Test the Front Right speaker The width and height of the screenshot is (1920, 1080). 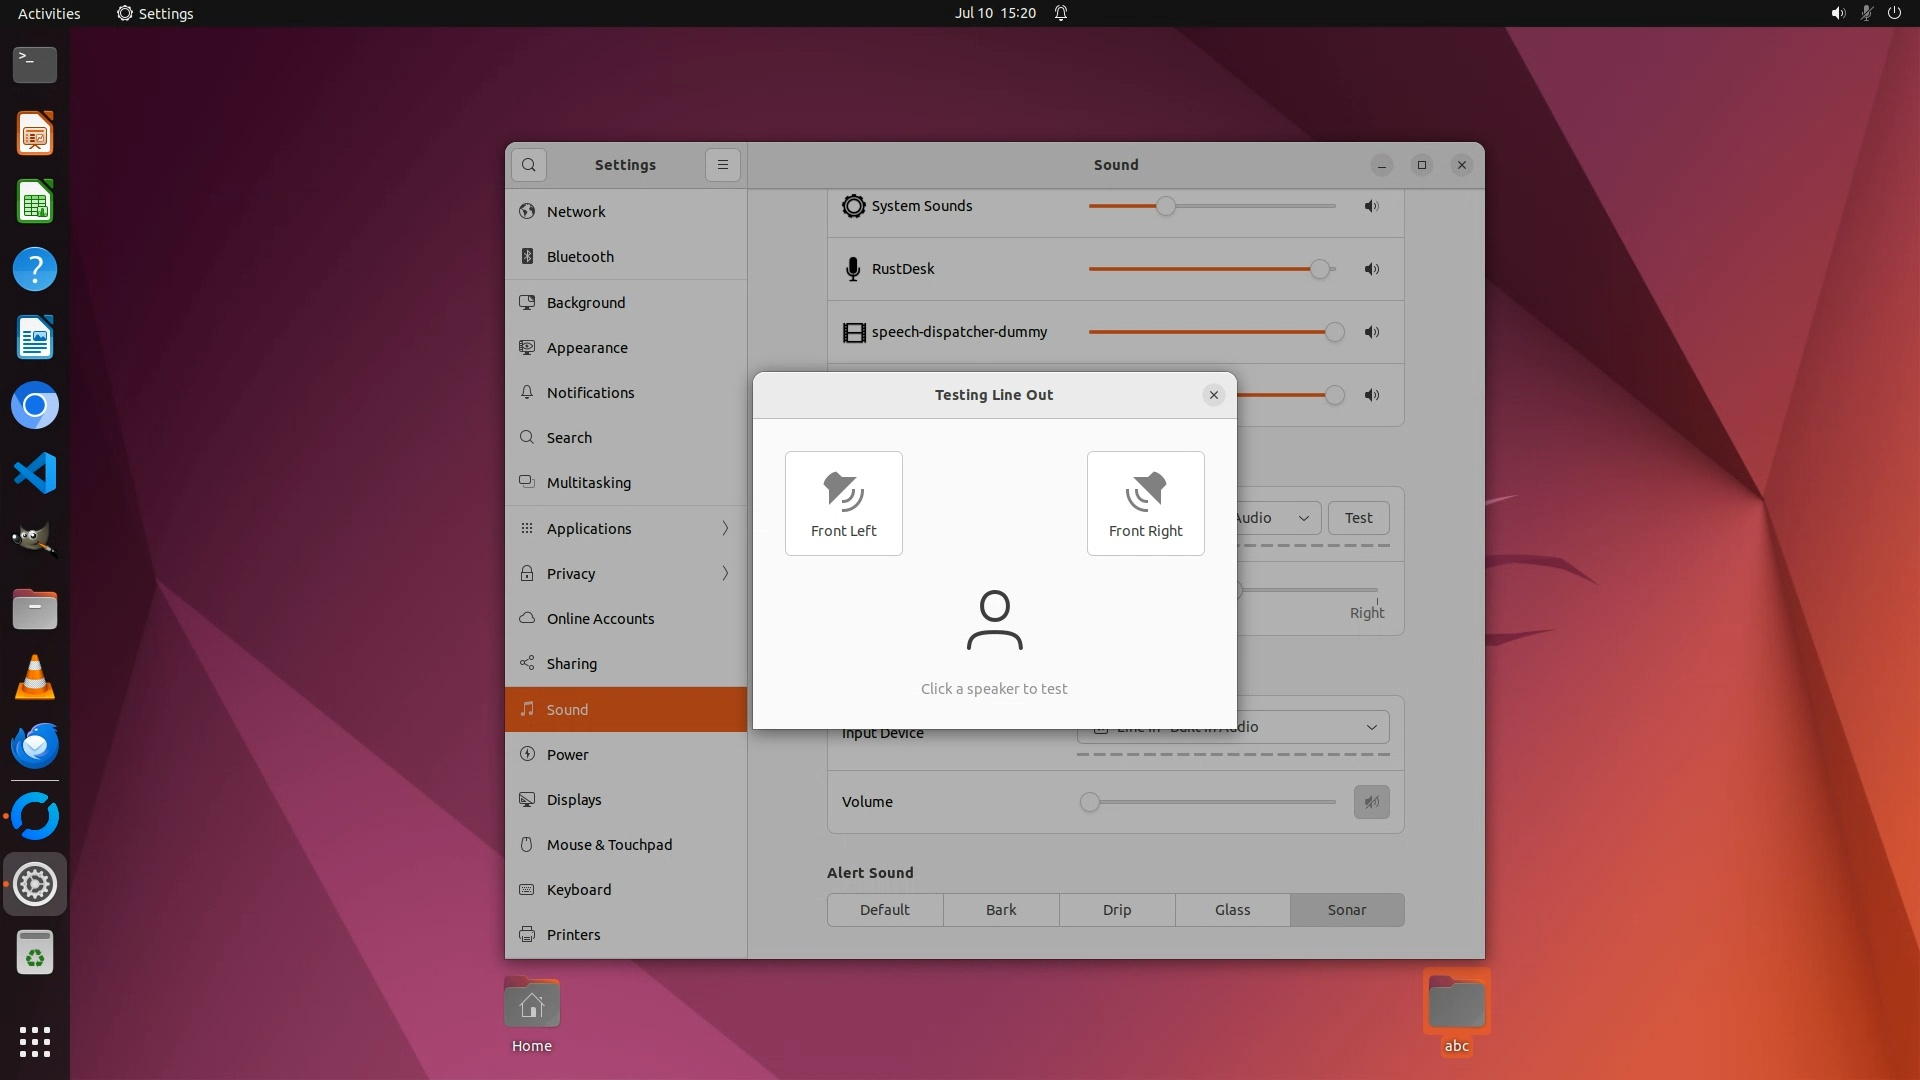click(x=1145, y=503)
